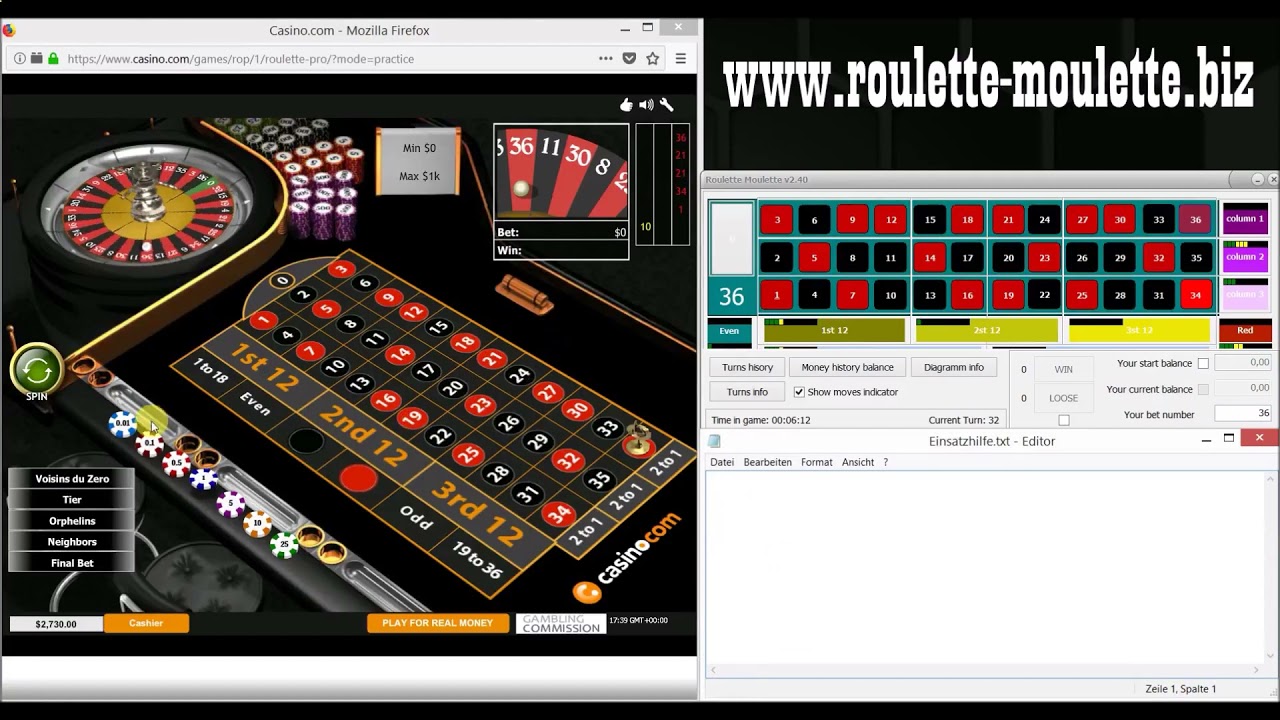The height and width of the screenshot is (720, 1280).
Task: Select the 0.1 red chip
Action: pyautogui.click(x=149, y=443)
